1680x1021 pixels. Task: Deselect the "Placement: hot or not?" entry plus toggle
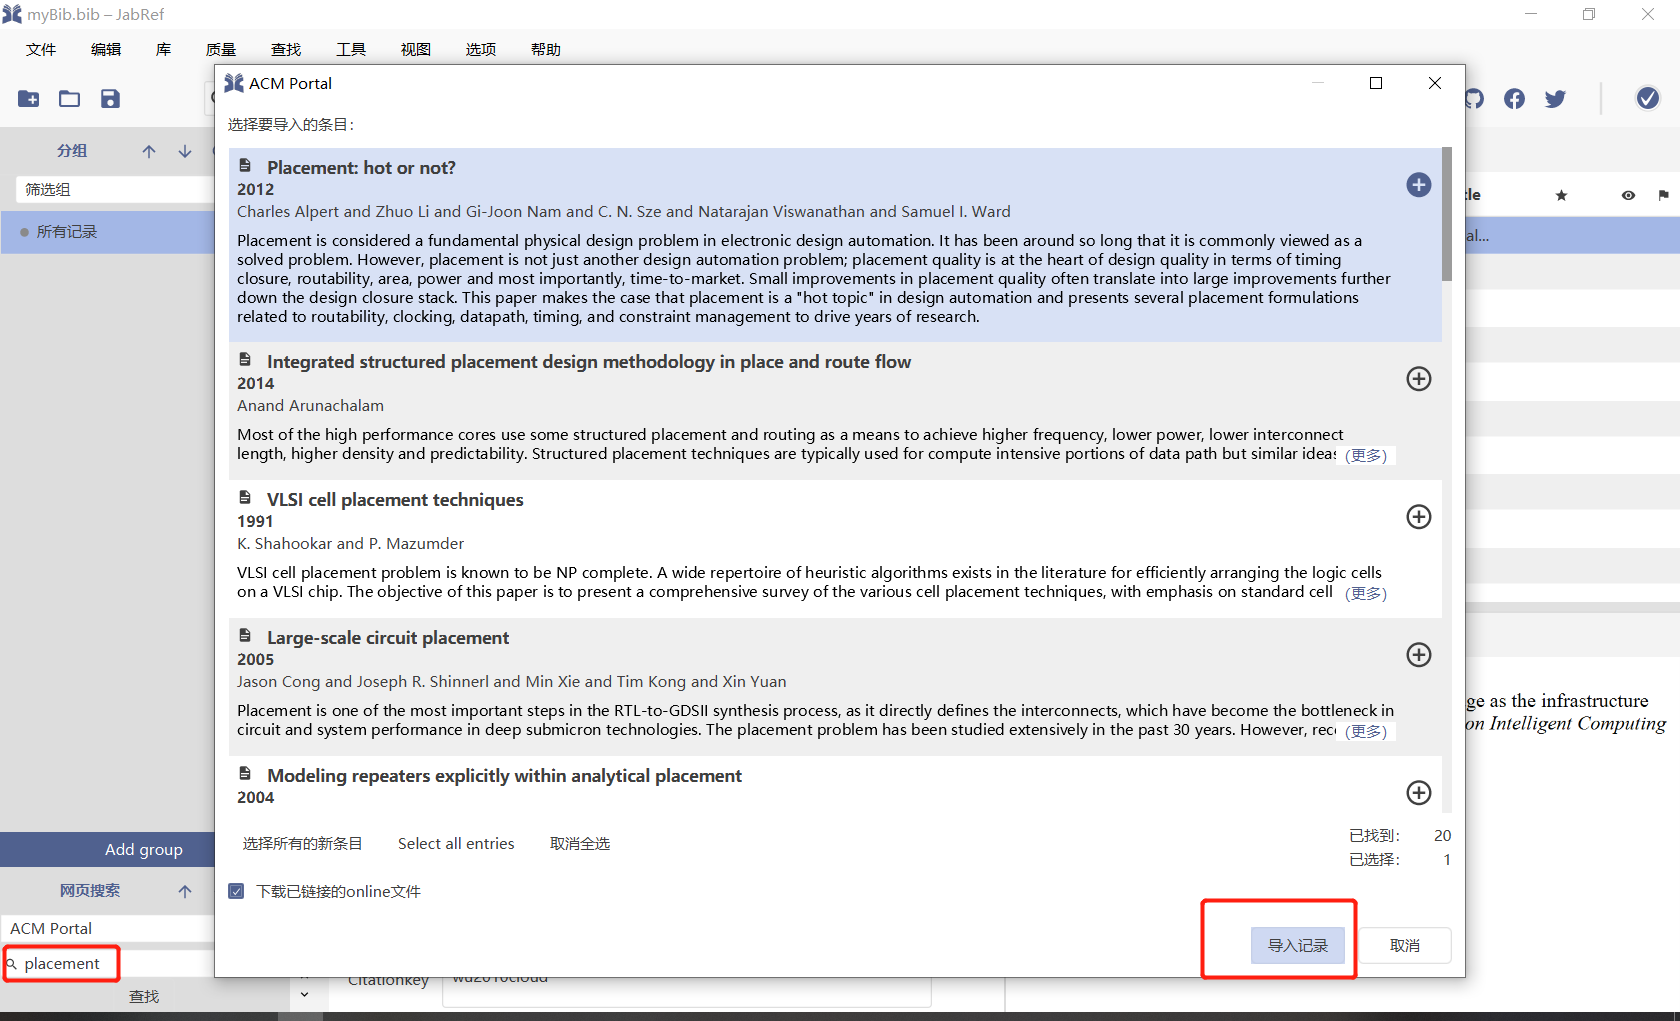coord(1419,185)
